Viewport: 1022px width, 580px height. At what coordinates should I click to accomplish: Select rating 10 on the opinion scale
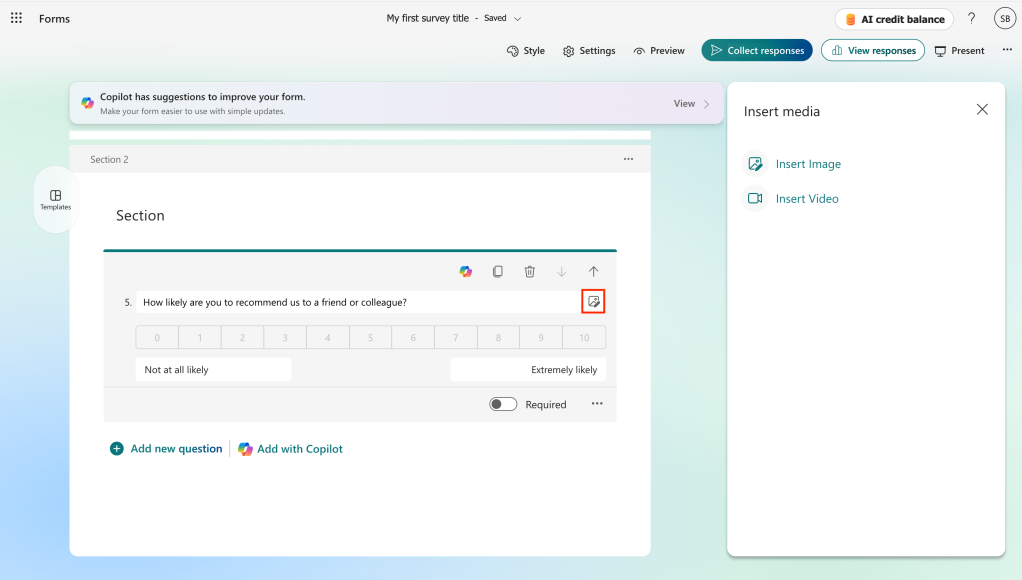[x=583, y=337]
